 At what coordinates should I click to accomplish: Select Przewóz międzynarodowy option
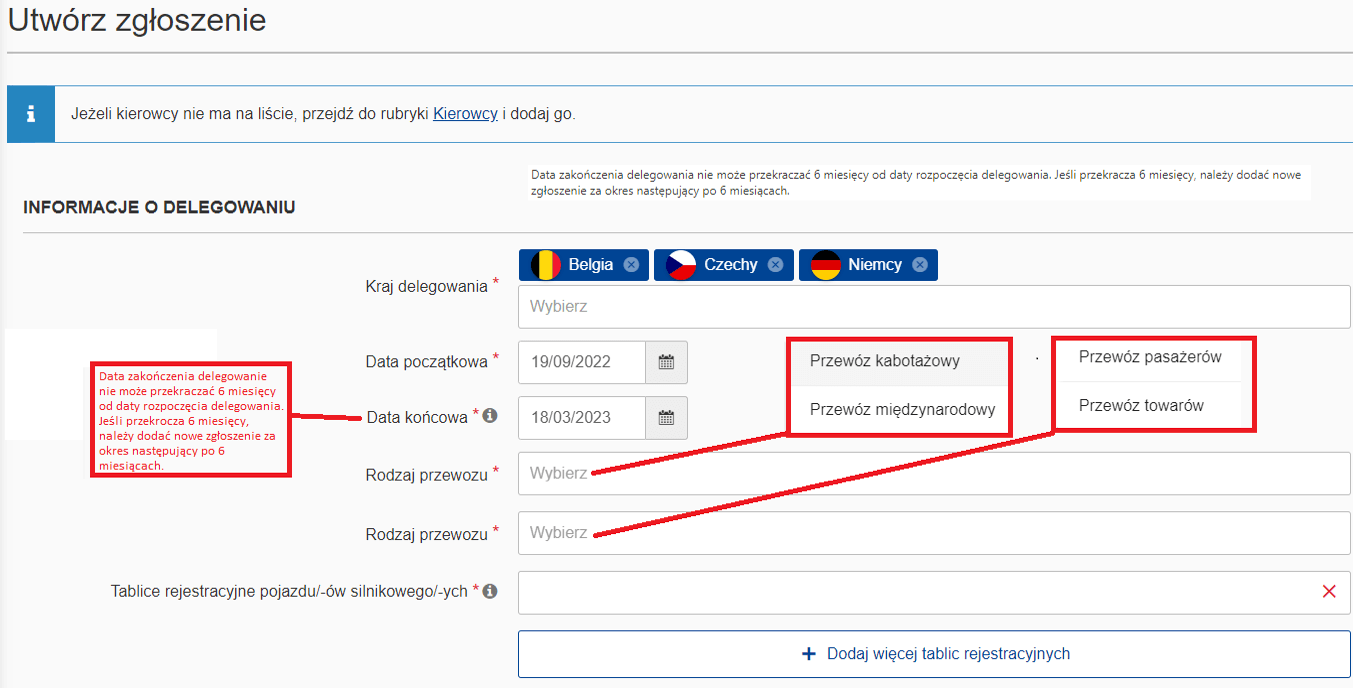tap(902, 409)
